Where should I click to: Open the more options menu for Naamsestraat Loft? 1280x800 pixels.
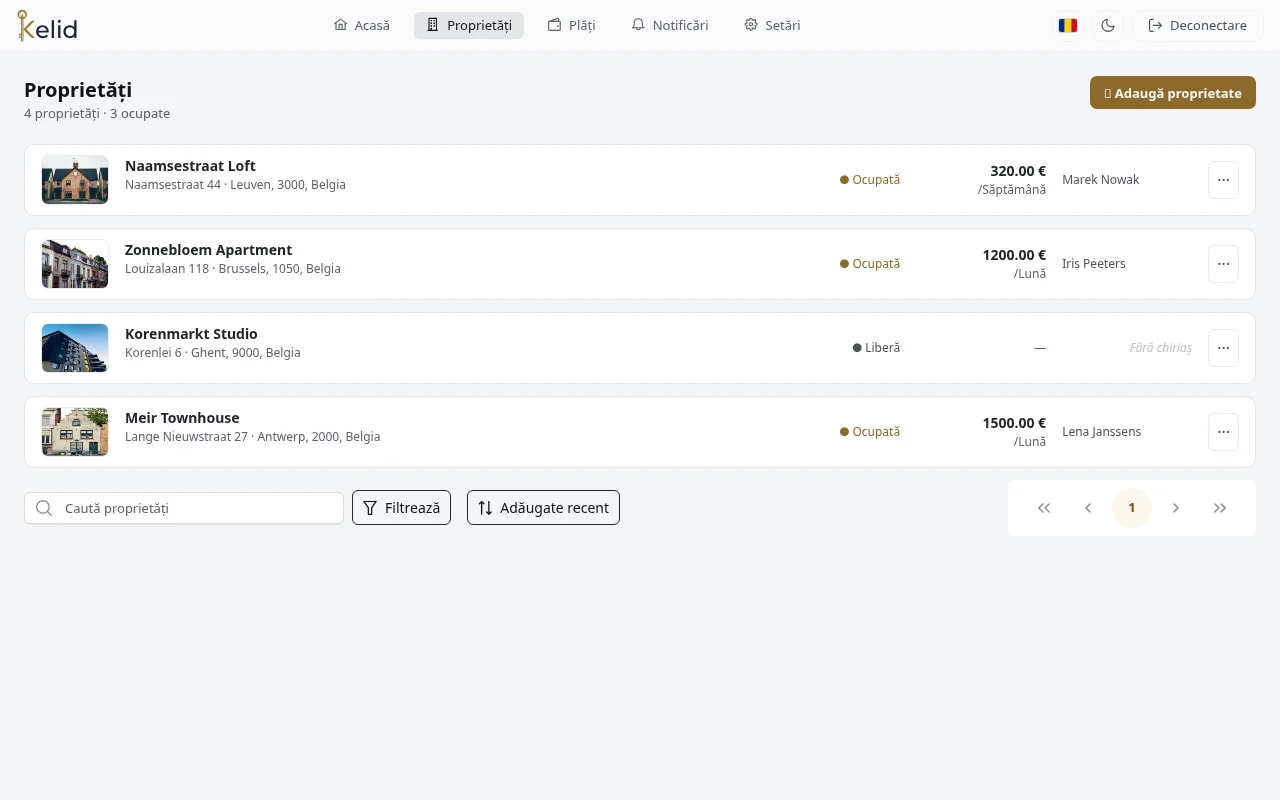1223,180
